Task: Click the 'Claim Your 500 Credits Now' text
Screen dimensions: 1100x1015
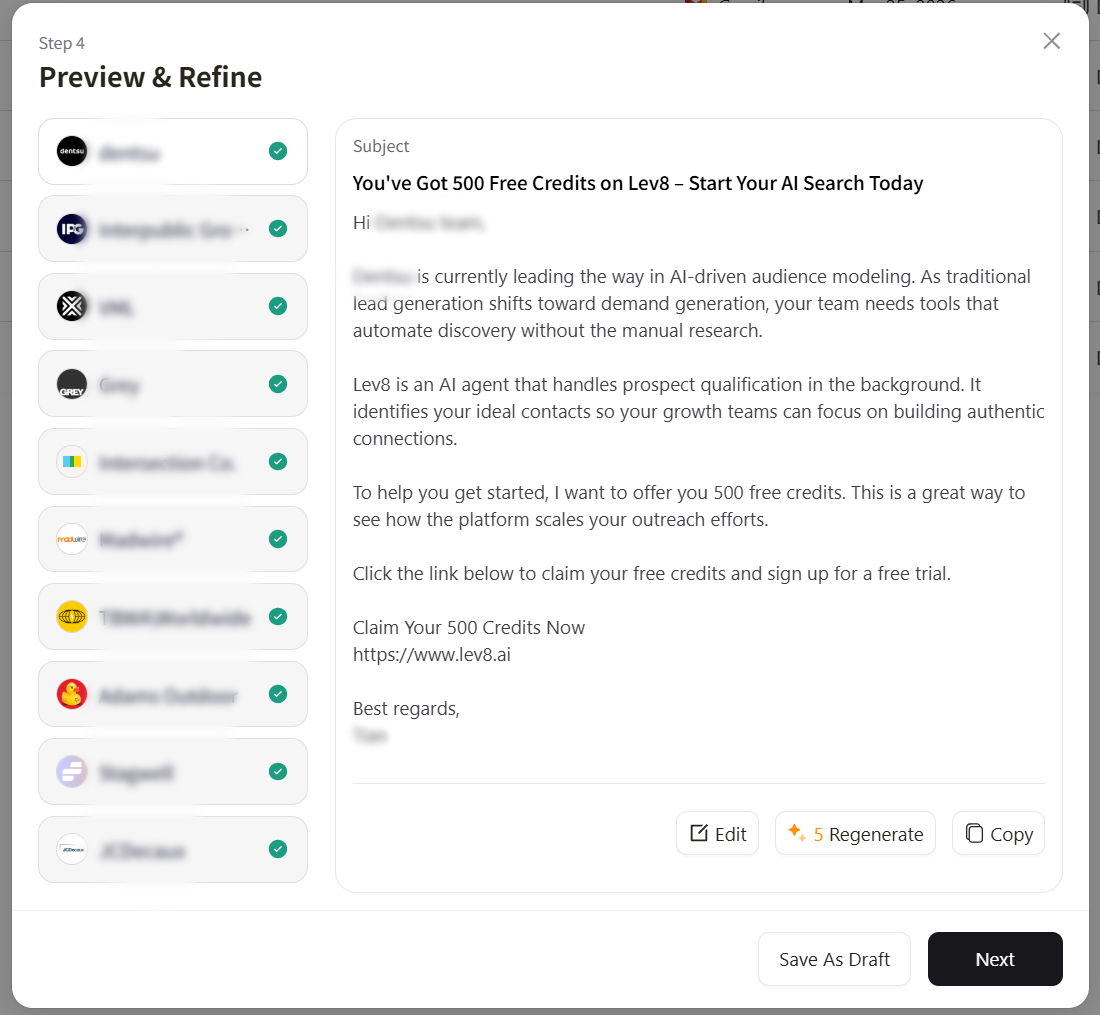Action: (x=469, y=627)
